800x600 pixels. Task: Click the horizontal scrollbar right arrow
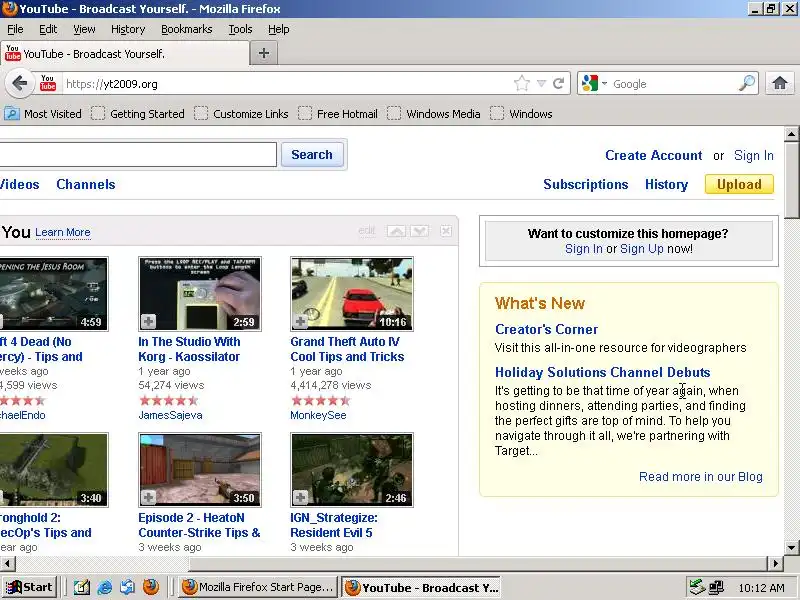click(x=776, y=563)
